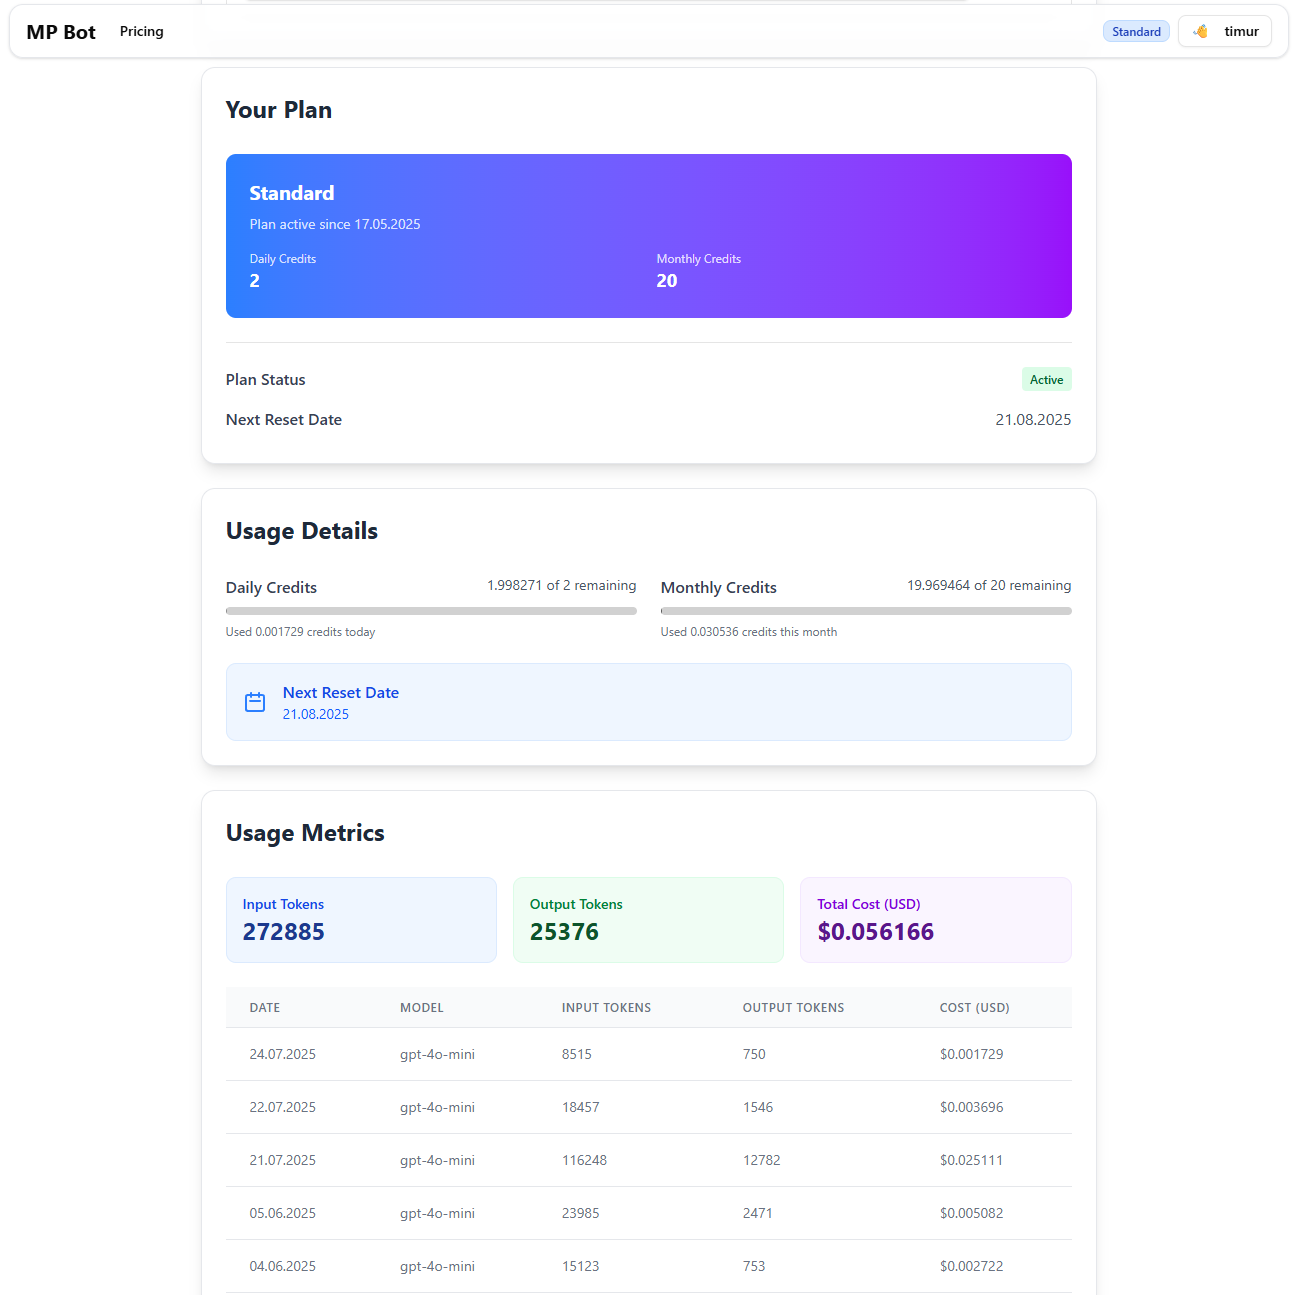The width and height of the screenshot is (1298, 1295).
Task: Select the 05.06.2025 date cell
Action: click(x=283, y=1213)
